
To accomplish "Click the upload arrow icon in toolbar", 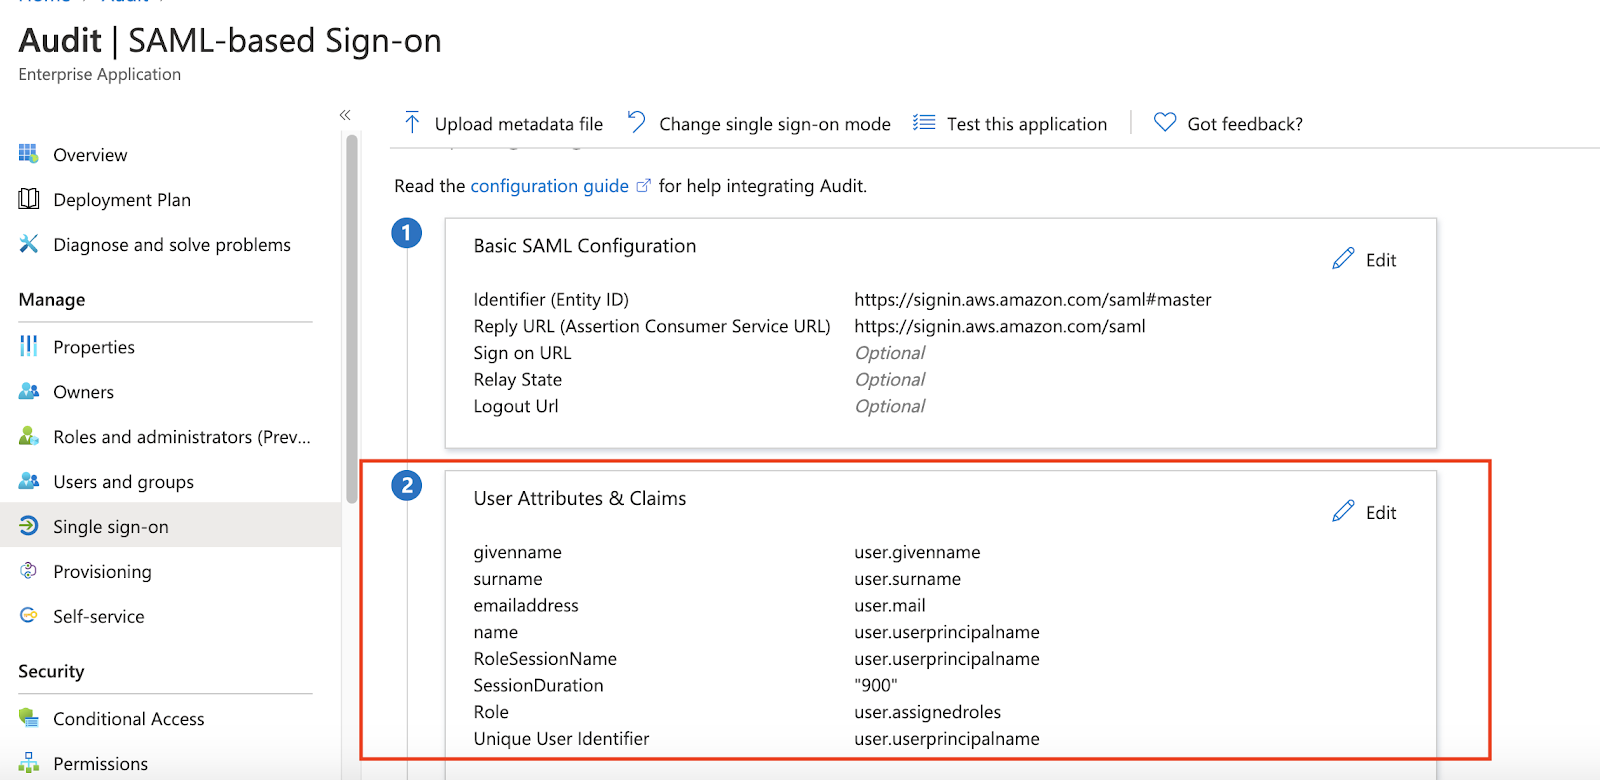I will click(412, 123).
